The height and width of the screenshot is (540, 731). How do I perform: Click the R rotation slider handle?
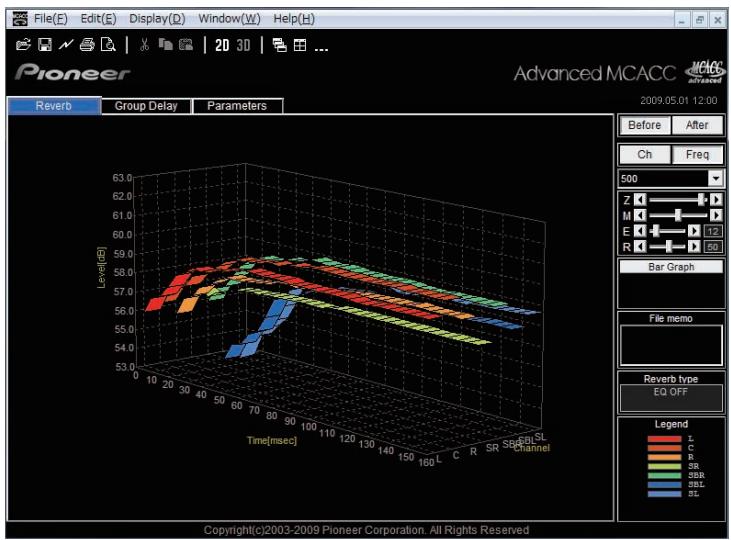(669, 246)
